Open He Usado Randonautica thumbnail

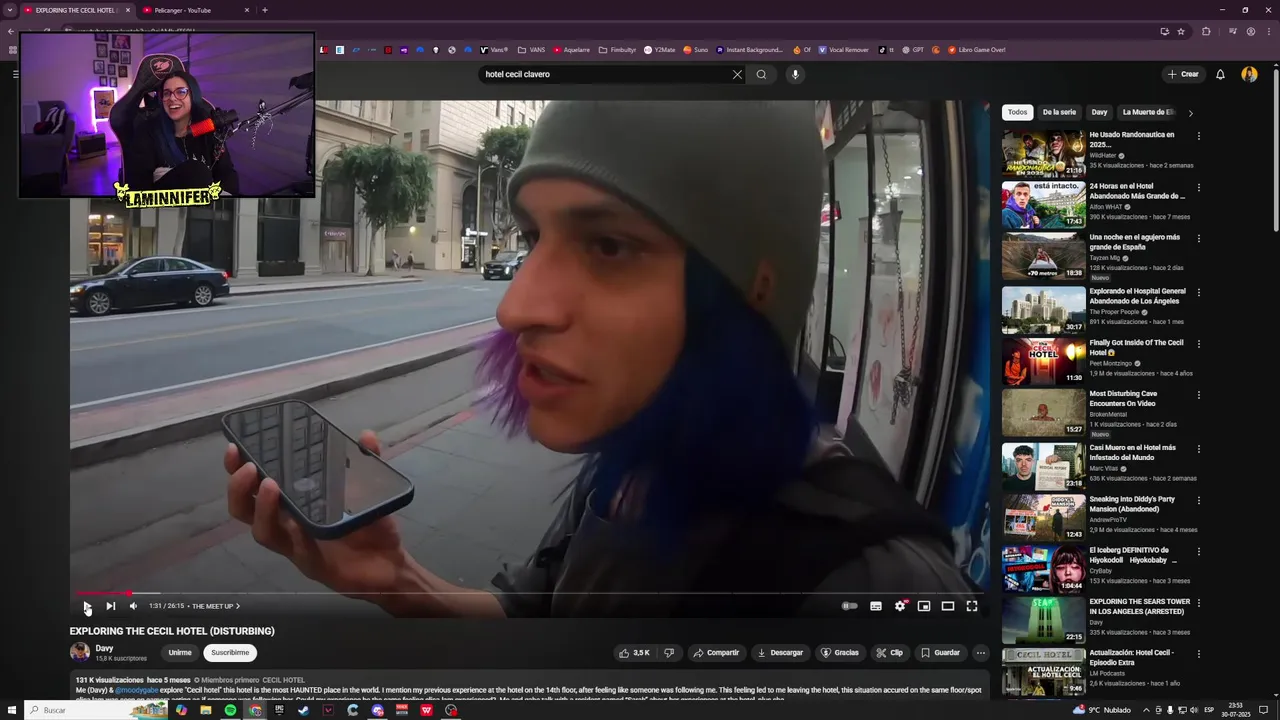click(1043, 153)
